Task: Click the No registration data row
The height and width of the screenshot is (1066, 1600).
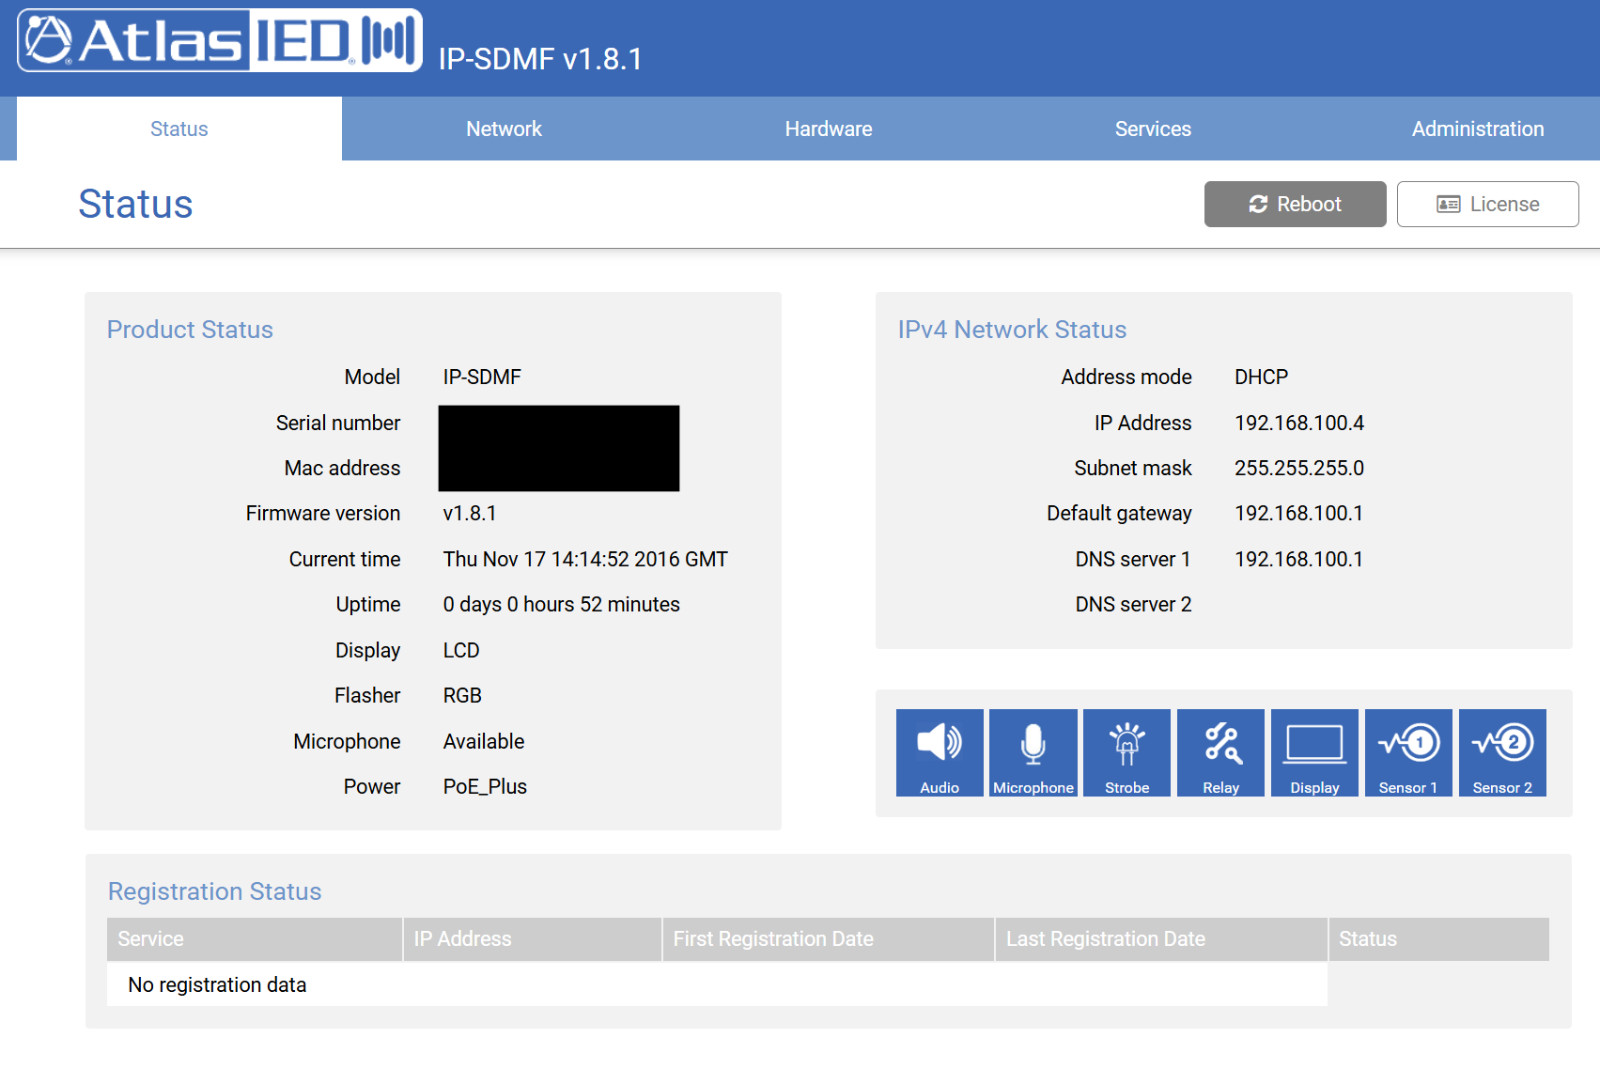Action: pyautogui.click(x=717, y=985)
